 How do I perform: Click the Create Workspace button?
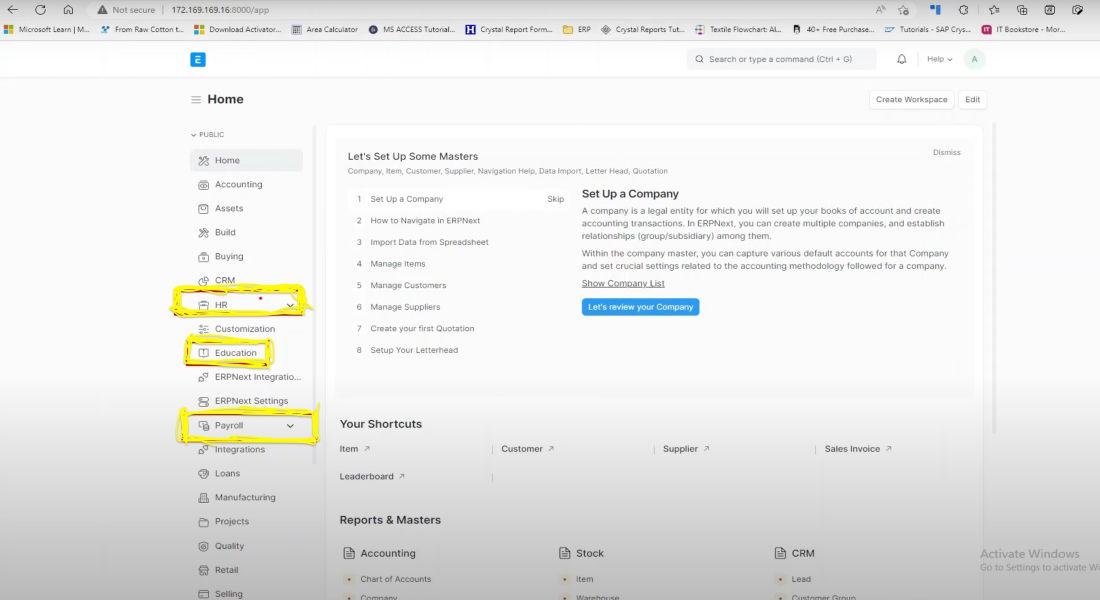(x=911, y=100)
